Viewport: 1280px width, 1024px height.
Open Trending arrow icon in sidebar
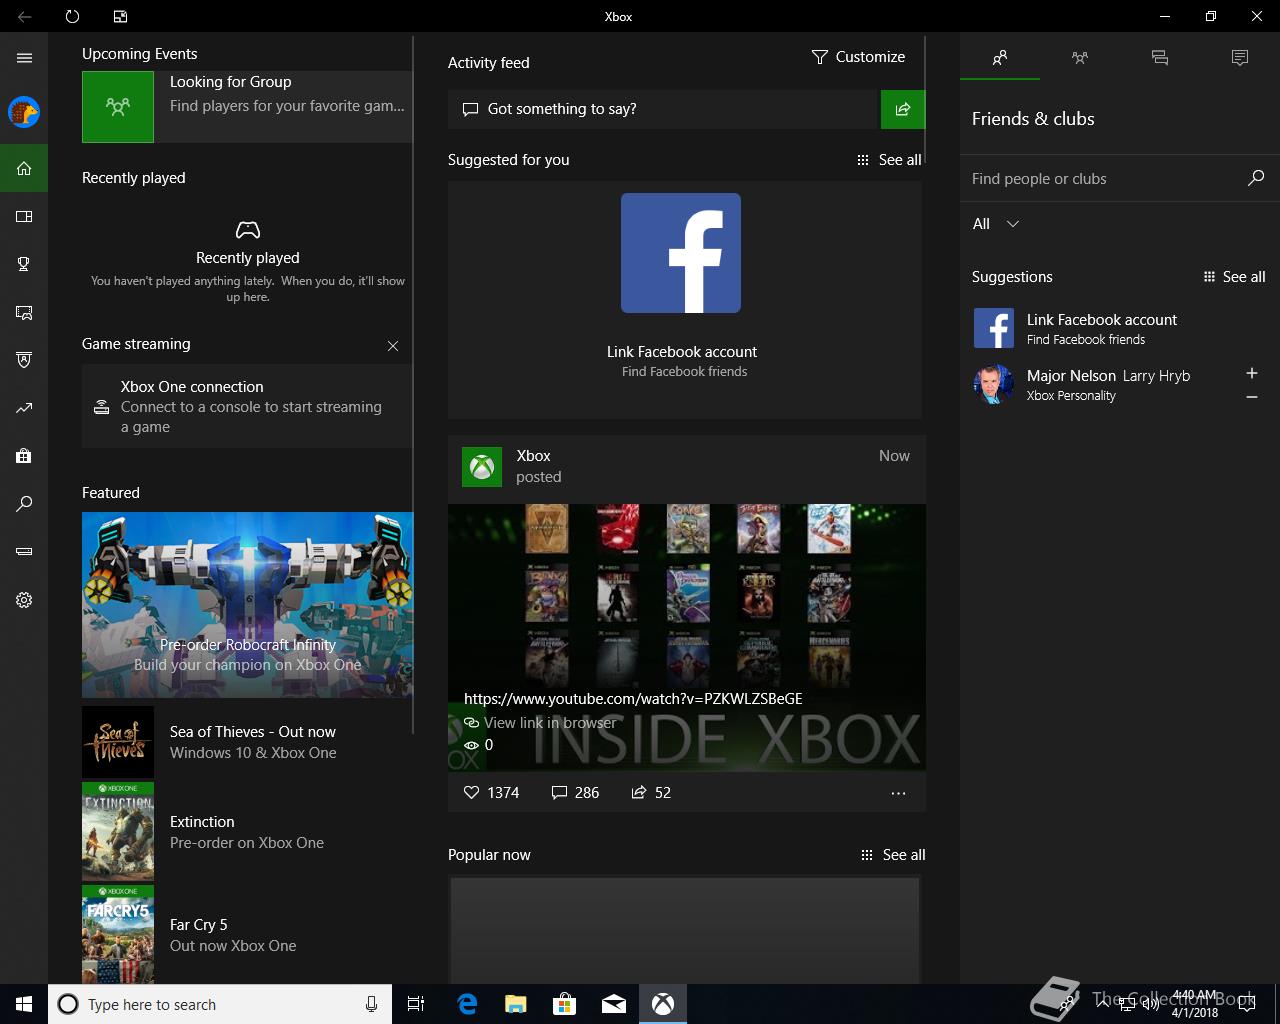(24, 408)
